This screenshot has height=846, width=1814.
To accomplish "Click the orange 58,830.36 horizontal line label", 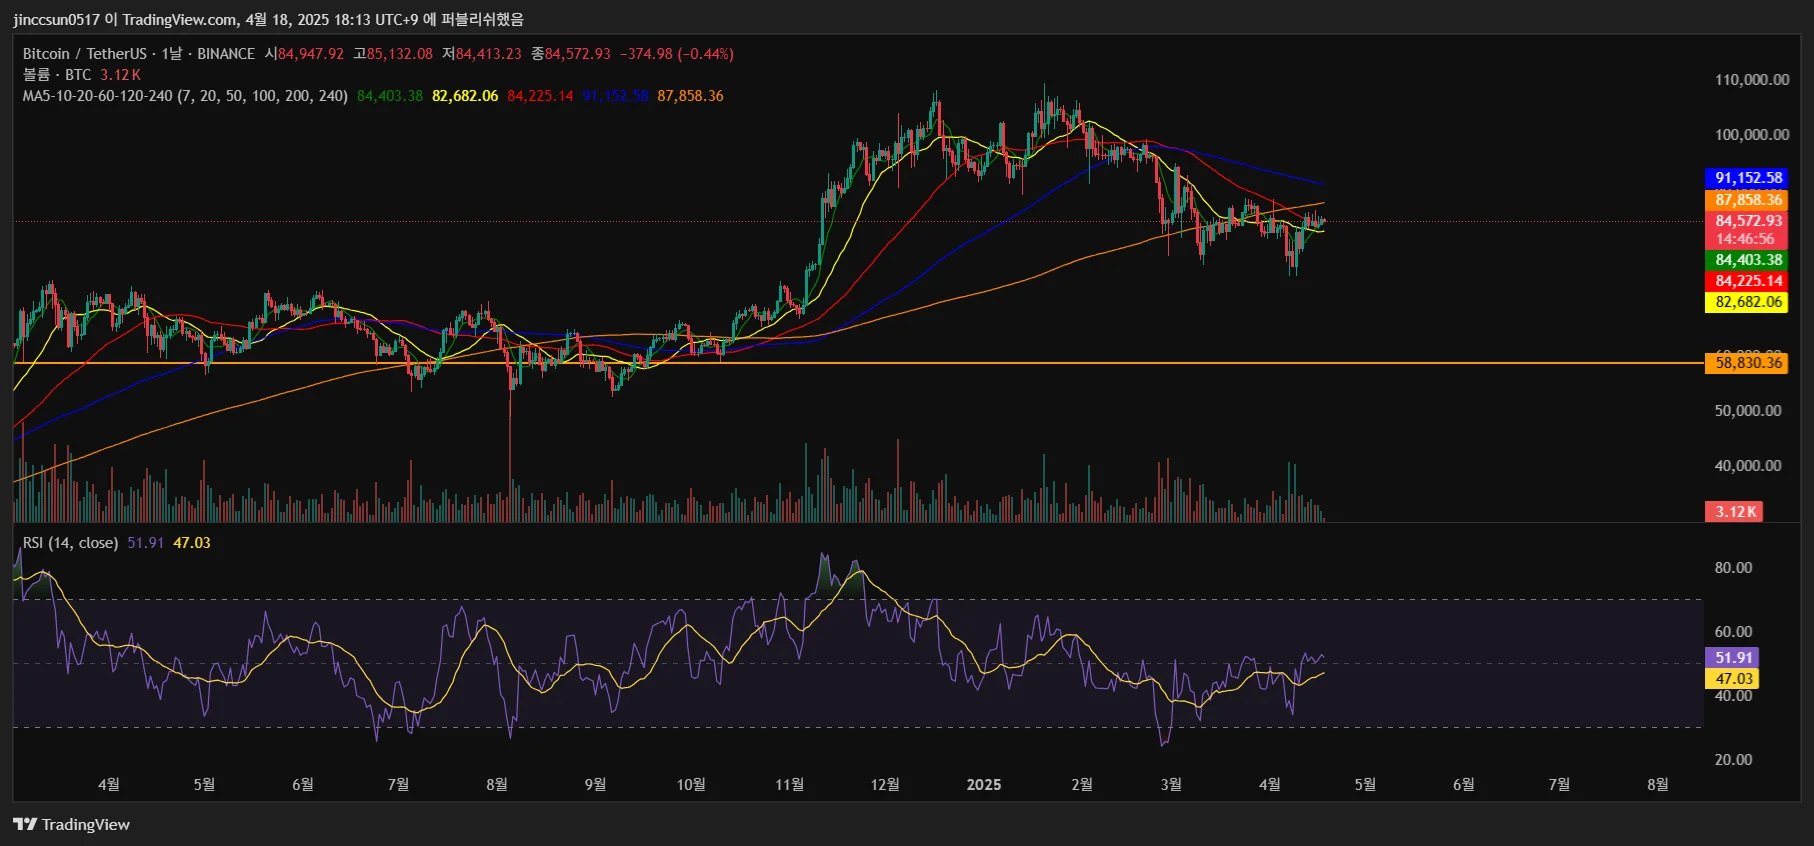I will 1747,363.
